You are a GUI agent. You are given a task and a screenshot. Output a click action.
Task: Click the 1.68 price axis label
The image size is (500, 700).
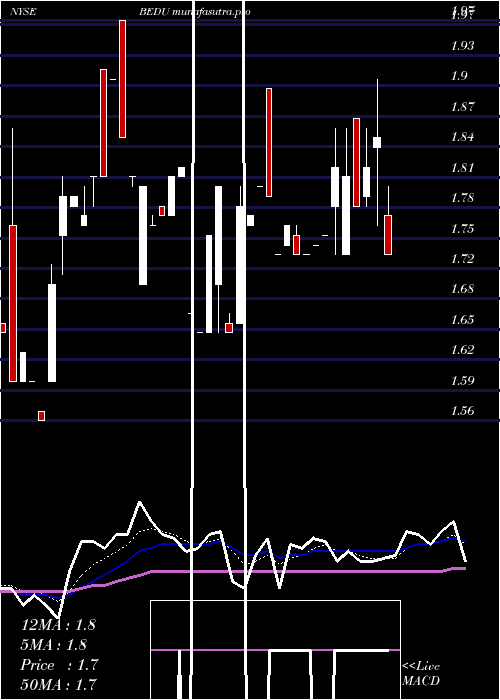[x=463, y=289]
